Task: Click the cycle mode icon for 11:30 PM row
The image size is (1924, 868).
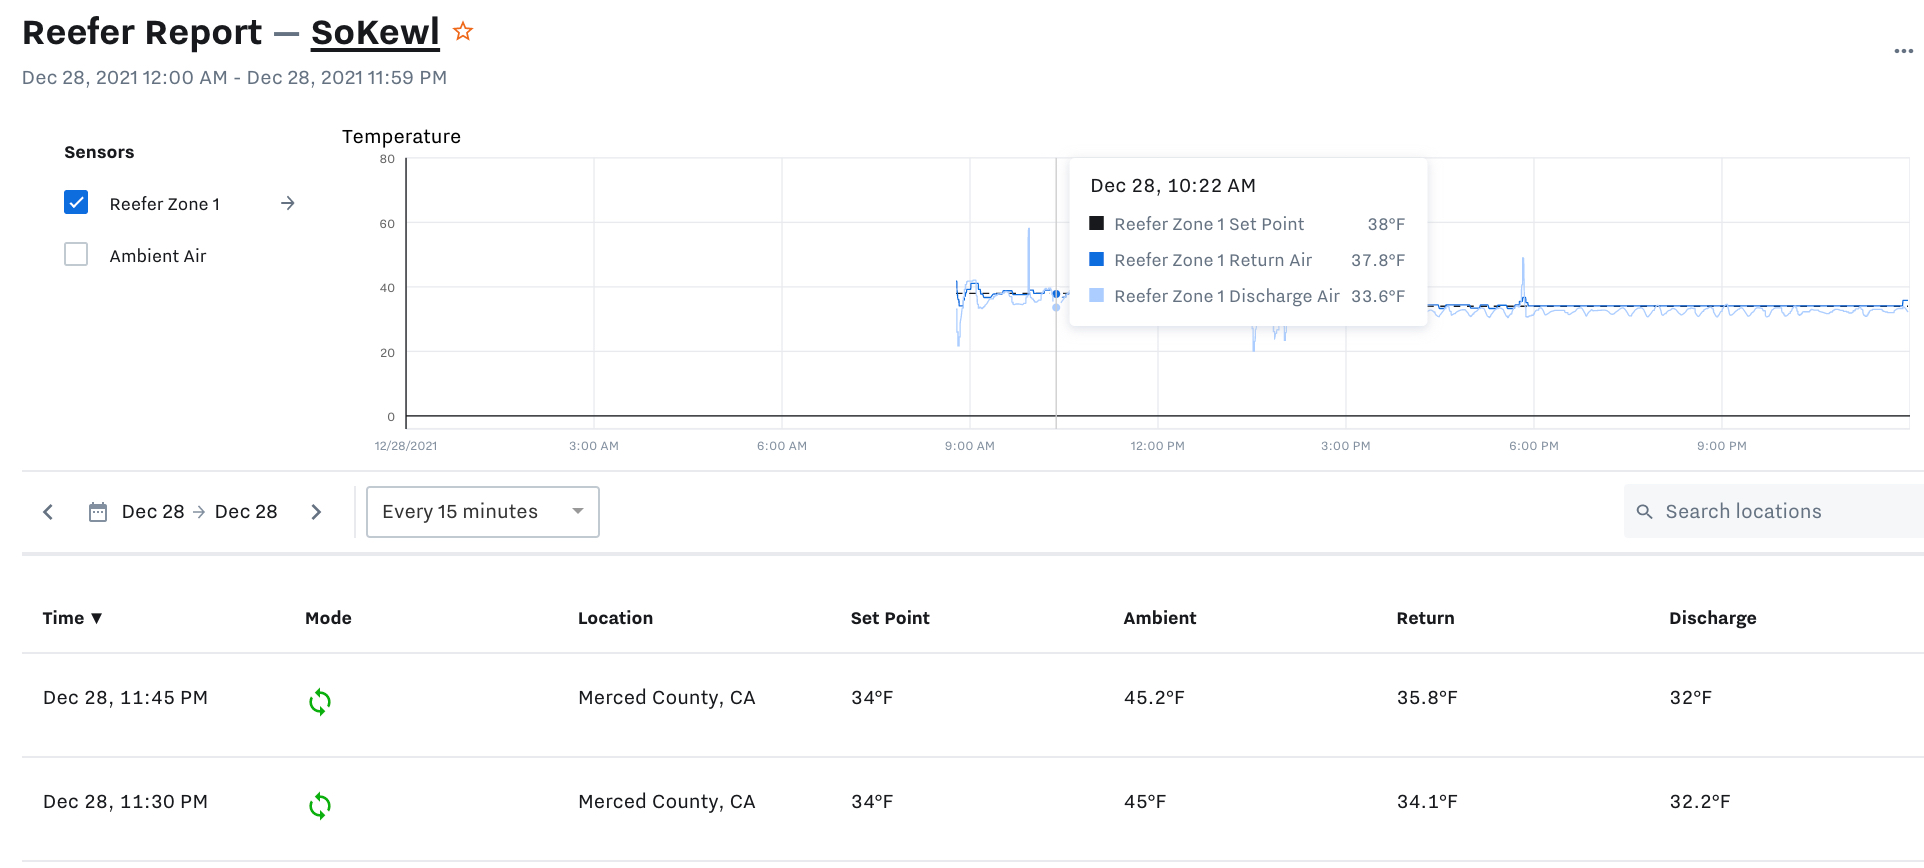Action: [x=320, y=805]
